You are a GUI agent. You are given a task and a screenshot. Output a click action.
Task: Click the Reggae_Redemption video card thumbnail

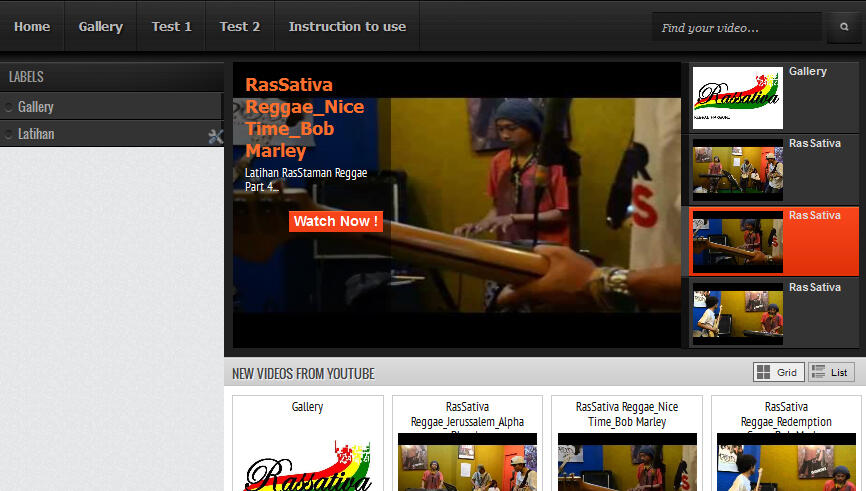pos(786,462)
